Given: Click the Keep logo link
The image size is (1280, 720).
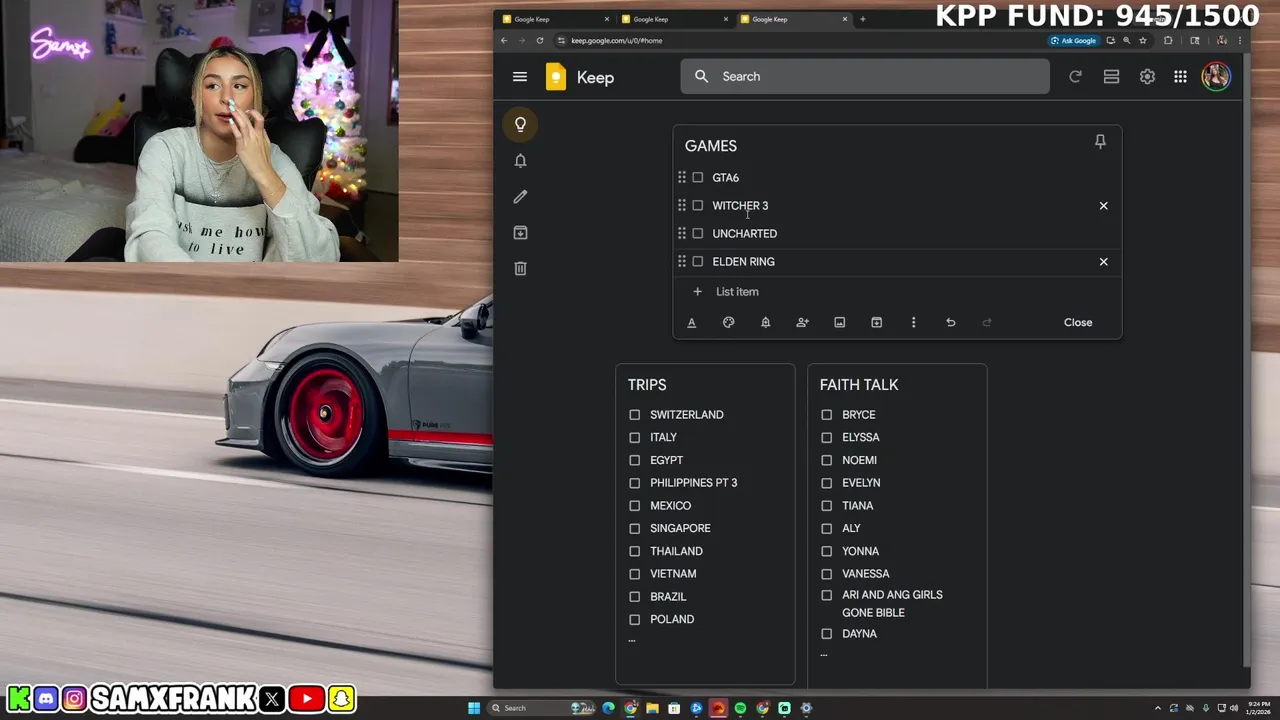Looking at the screenshot, I should [x=580, y=77].
